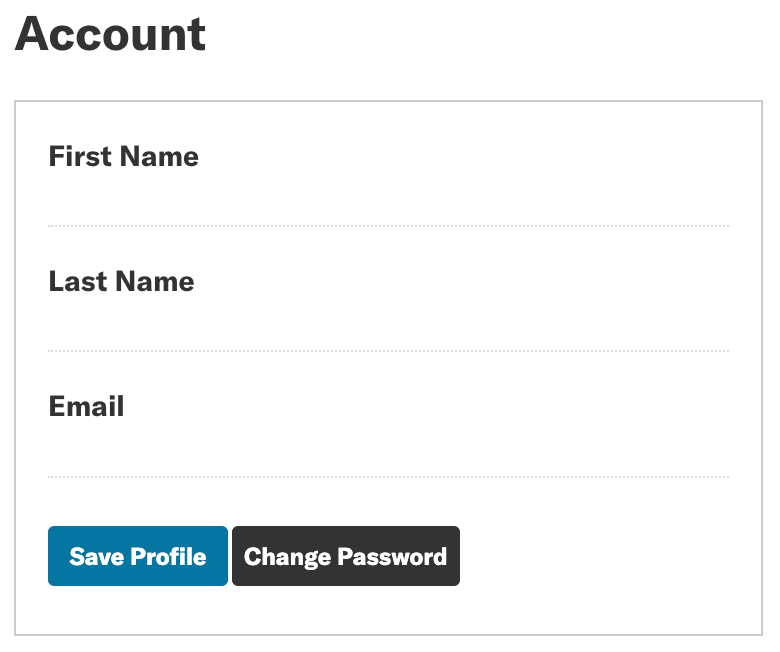Open the Change Password dialog
The height and width of the screenshot is (652, 780).
(345, 556)
